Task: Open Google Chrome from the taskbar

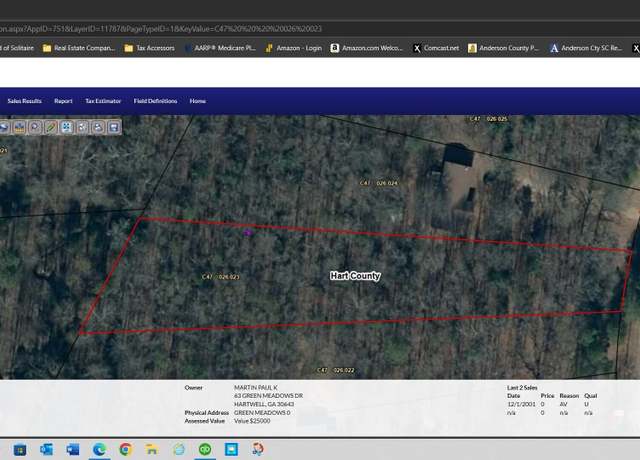Action: point(126,450)
